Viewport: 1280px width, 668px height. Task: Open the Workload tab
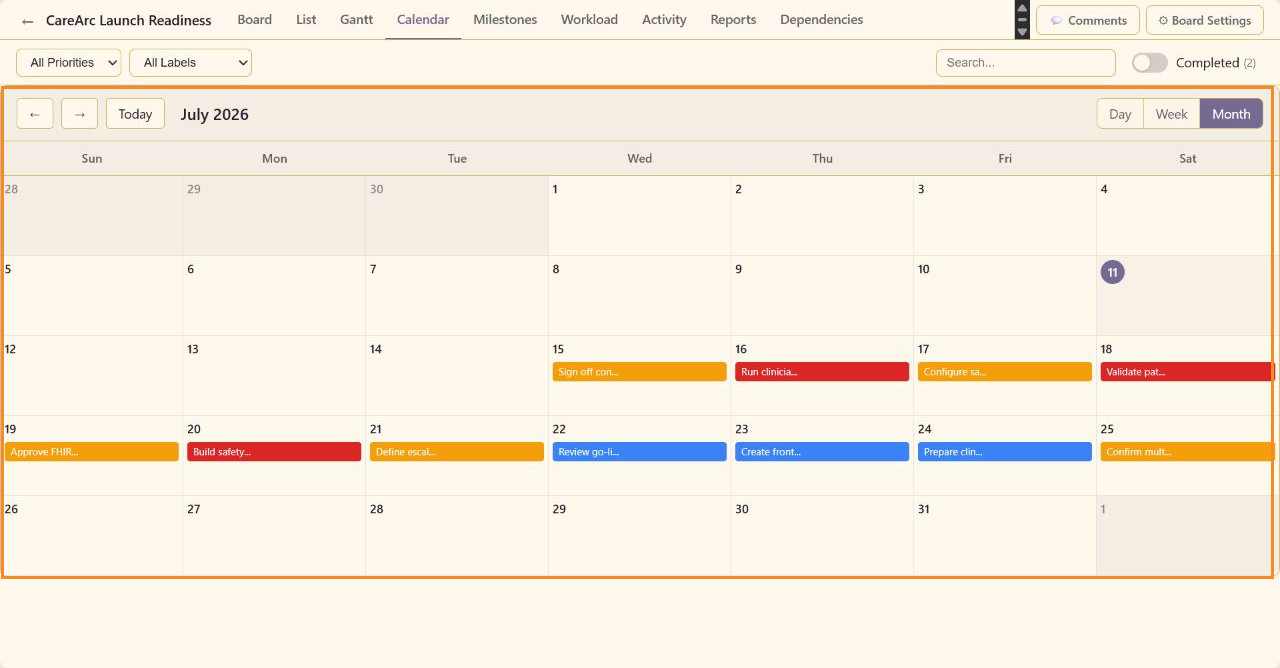589,19
